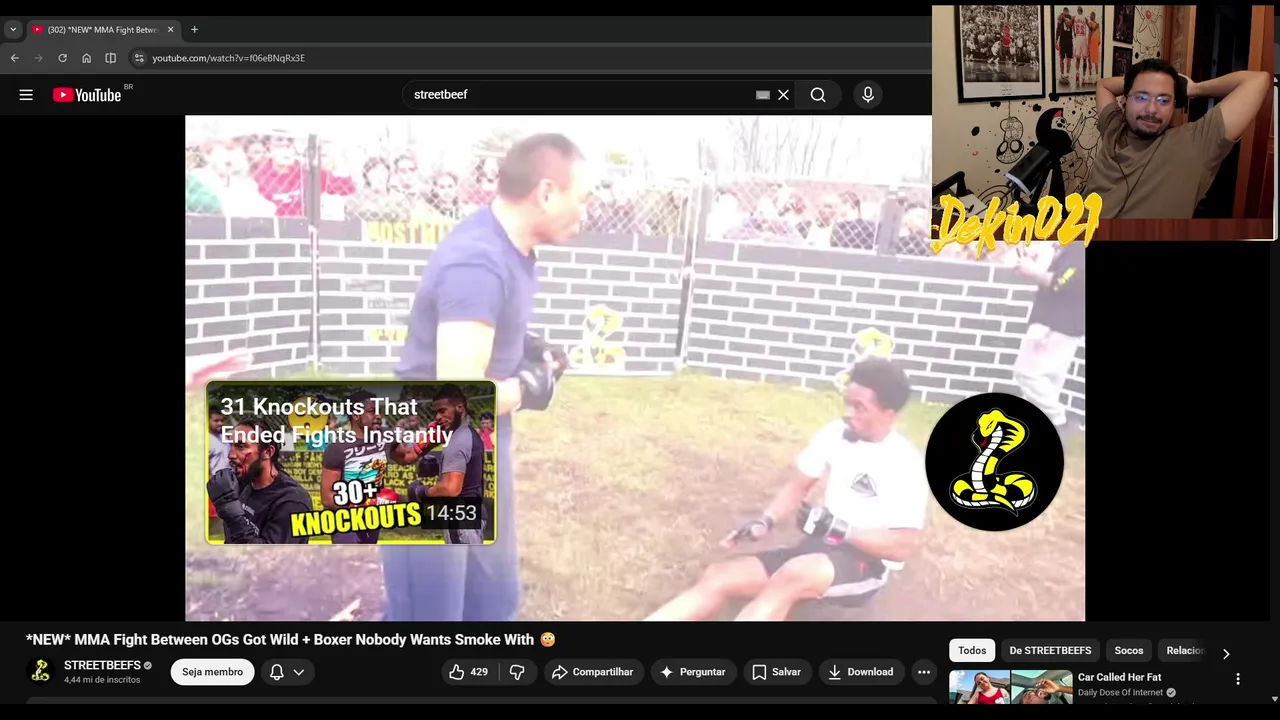Click 4,44 mi de inscritos text

click(102, 680)
